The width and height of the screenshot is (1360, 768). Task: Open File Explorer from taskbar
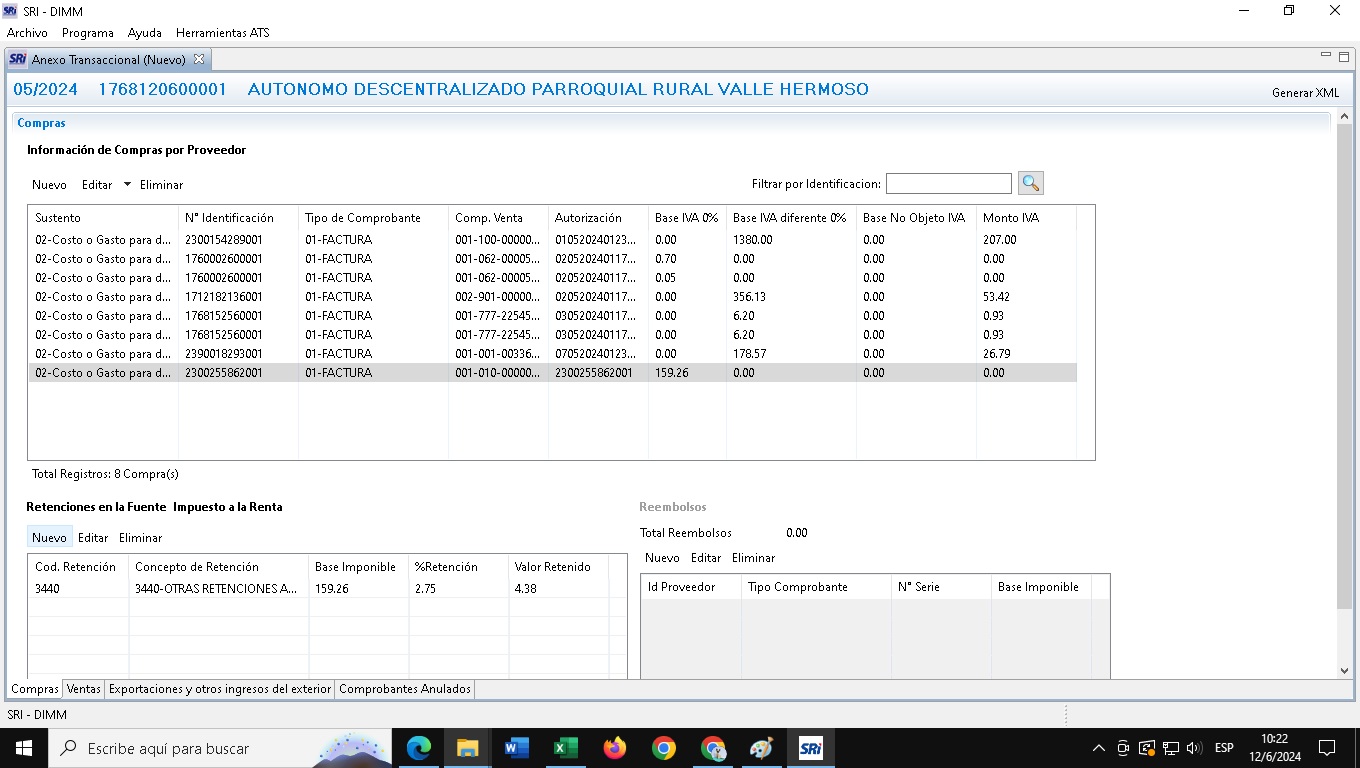tap(467, 748)
